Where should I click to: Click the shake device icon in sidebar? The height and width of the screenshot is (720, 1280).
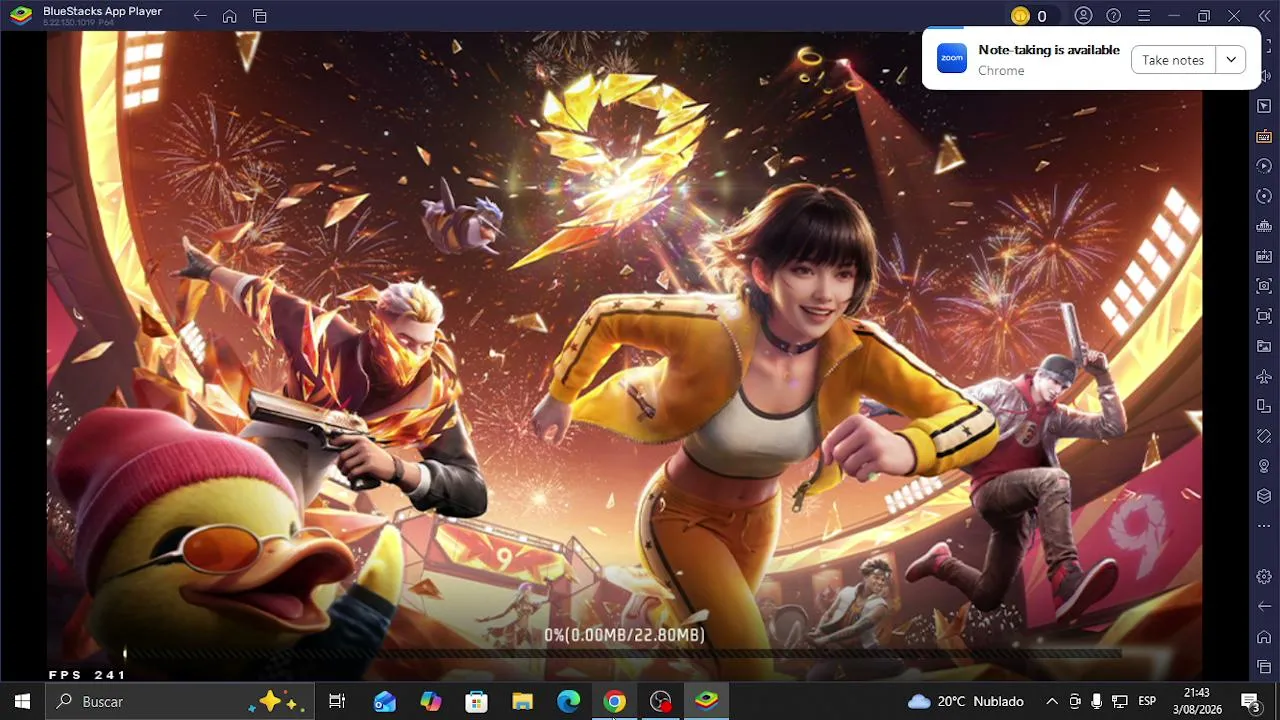point(1264,436)
